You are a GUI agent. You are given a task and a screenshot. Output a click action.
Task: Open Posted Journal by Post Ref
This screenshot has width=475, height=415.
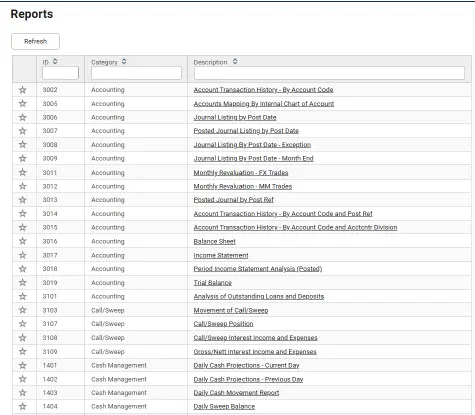pos(234,200)
